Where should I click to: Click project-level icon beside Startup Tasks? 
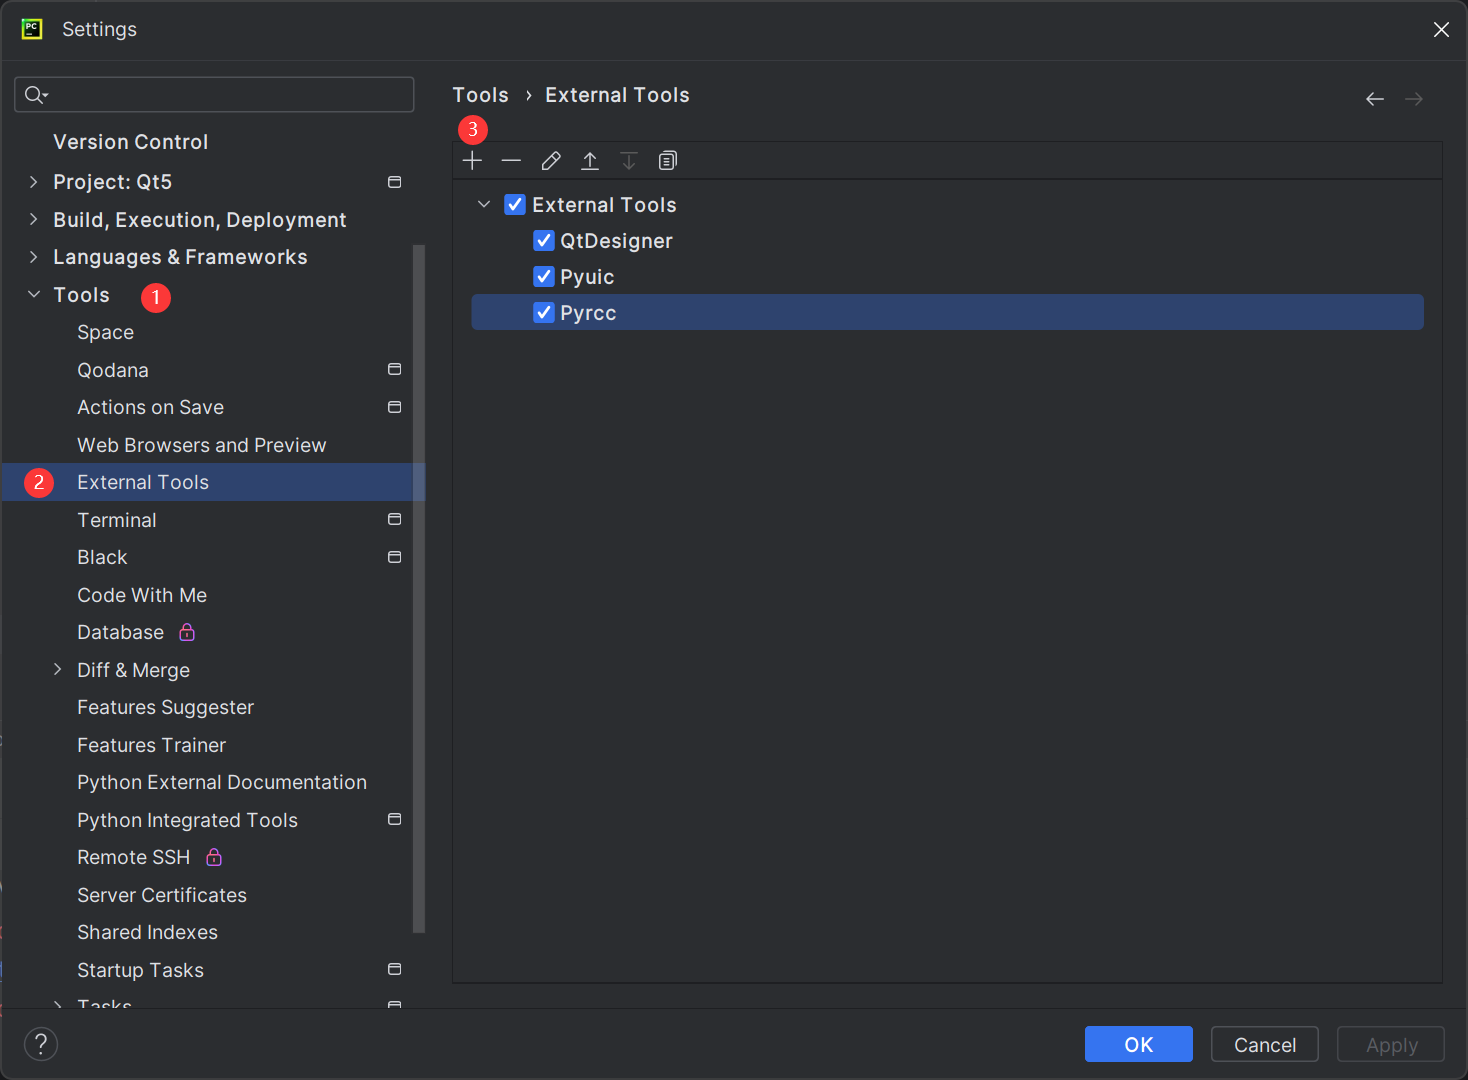pyautogui.click(x=395, y=969)
